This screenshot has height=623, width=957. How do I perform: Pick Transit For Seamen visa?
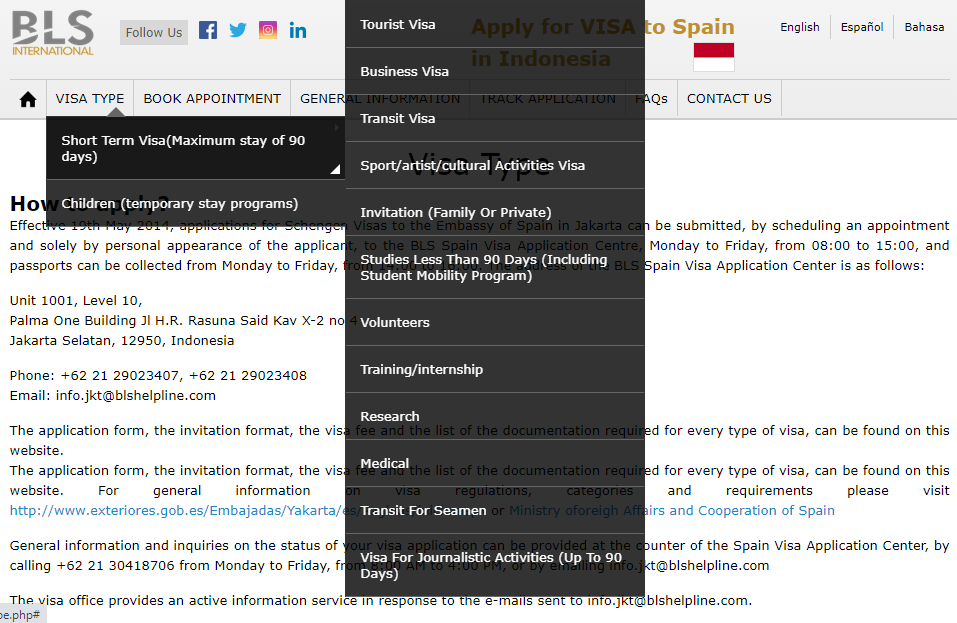click(423, 510)
